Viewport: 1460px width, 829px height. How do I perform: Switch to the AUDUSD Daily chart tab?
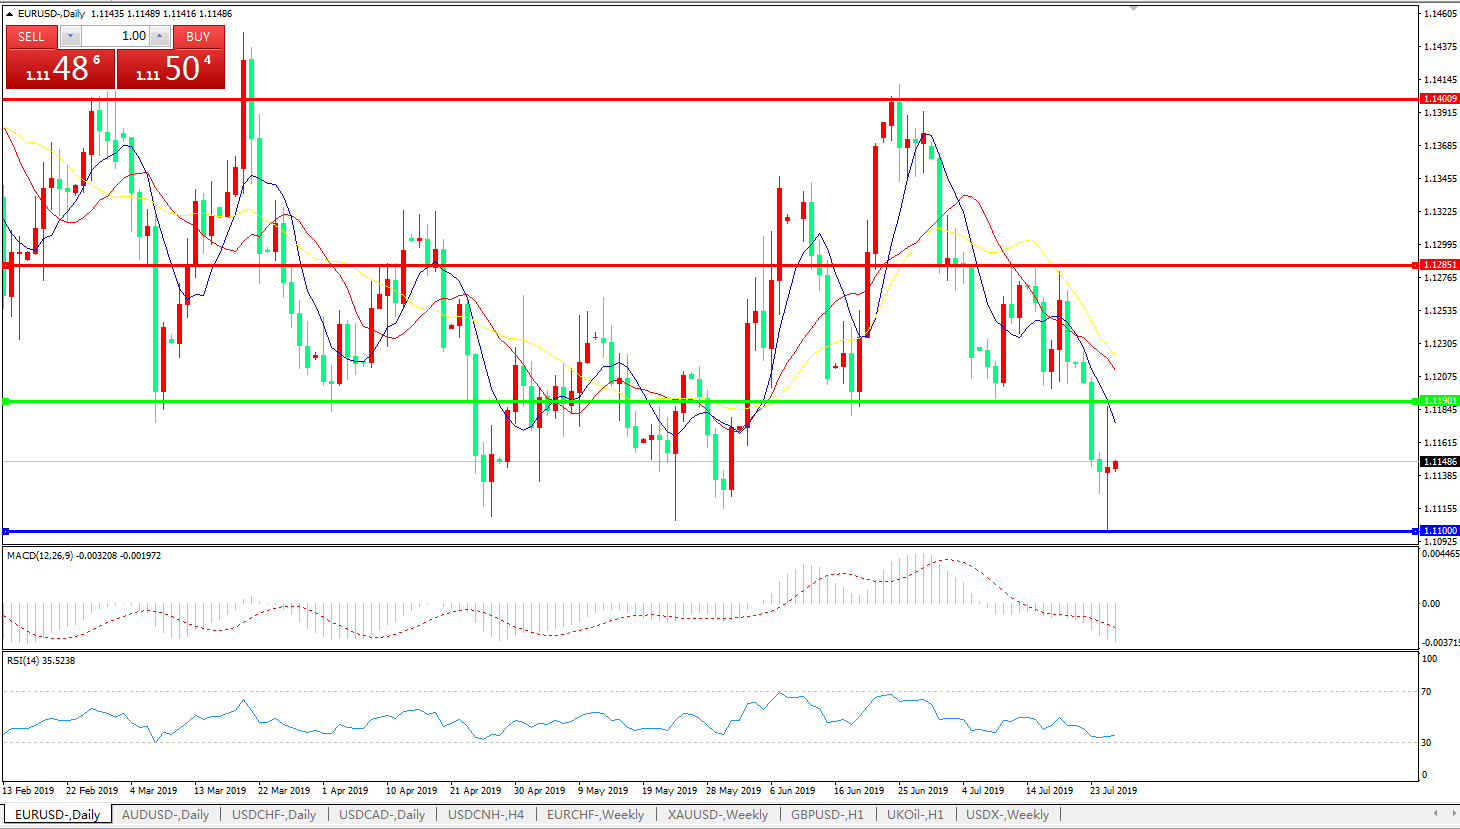tap(165, 815)
